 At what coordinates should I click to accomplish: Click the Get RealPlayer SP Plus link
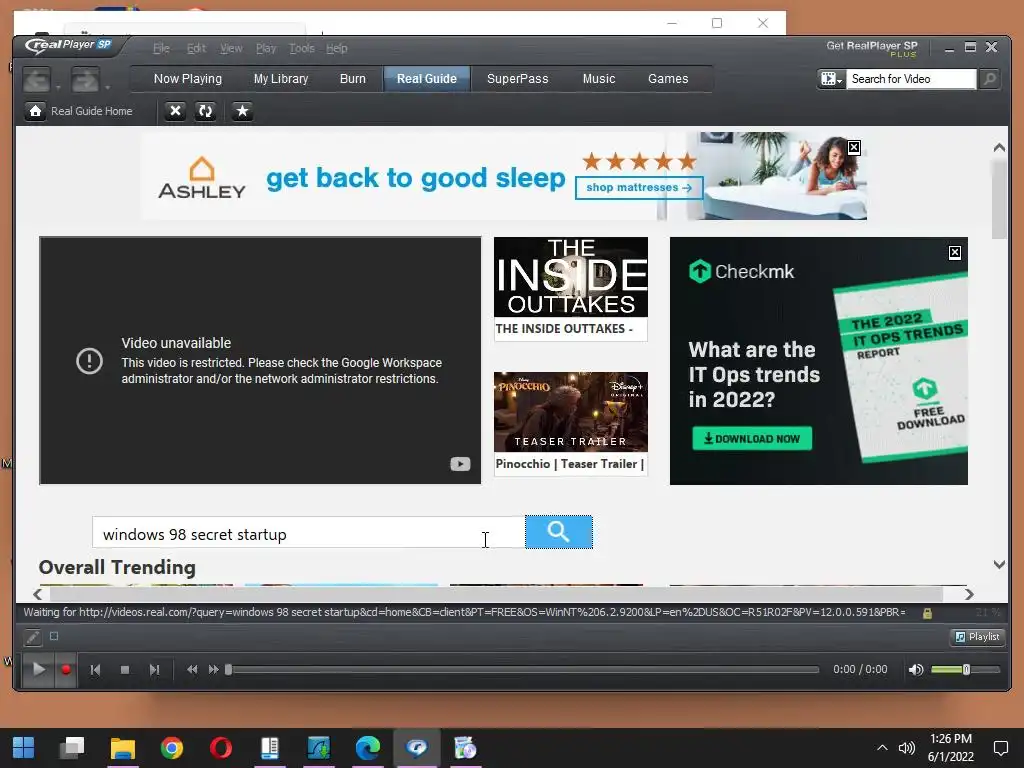click(x=872, y=48)
